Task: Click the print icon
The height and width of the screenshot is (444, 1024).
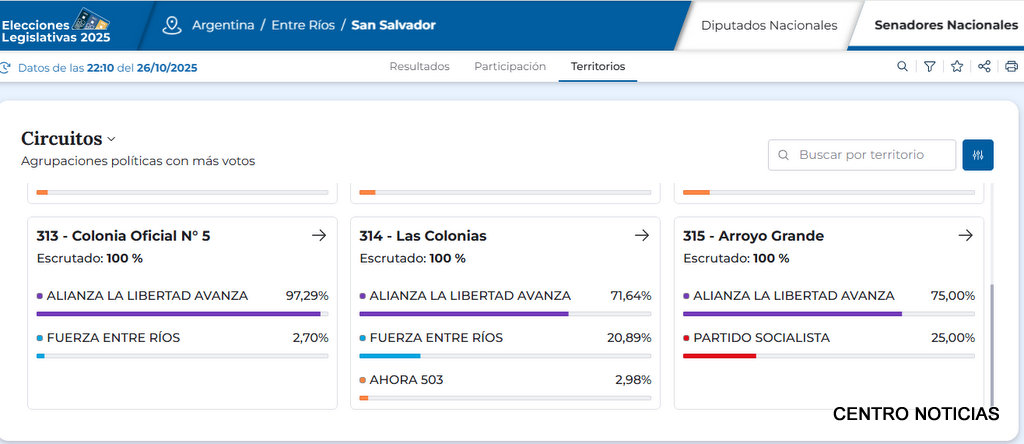Action: (1011, 67)
